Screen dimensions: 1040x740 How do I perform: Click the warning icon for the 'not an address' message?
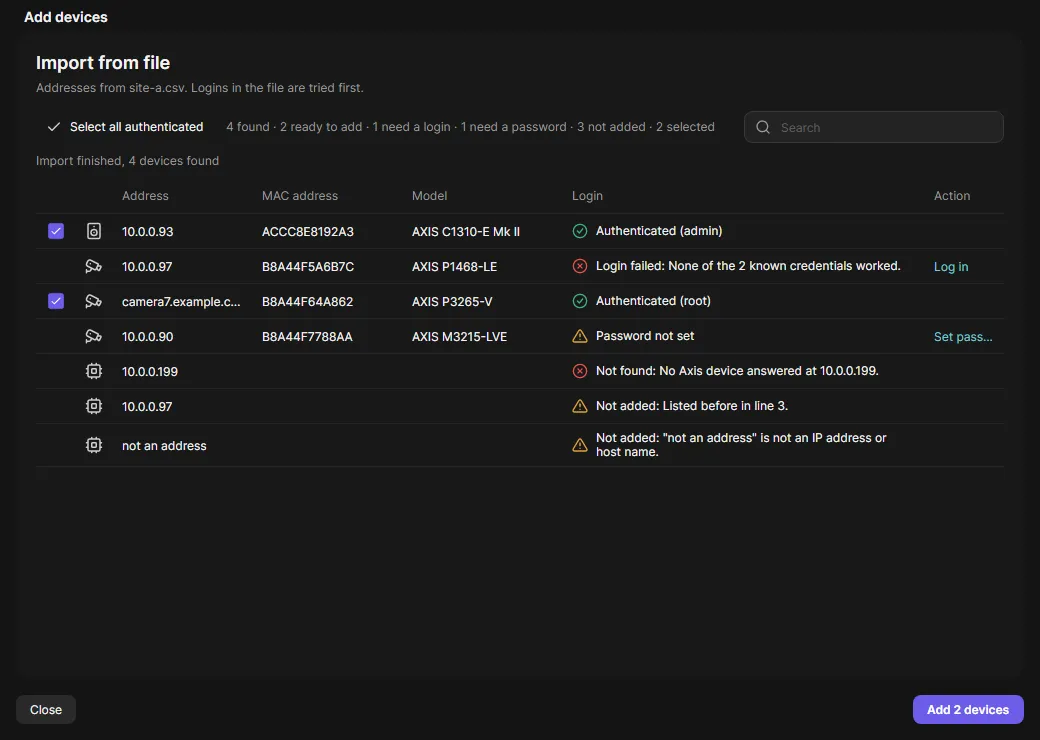click(580, 446)
